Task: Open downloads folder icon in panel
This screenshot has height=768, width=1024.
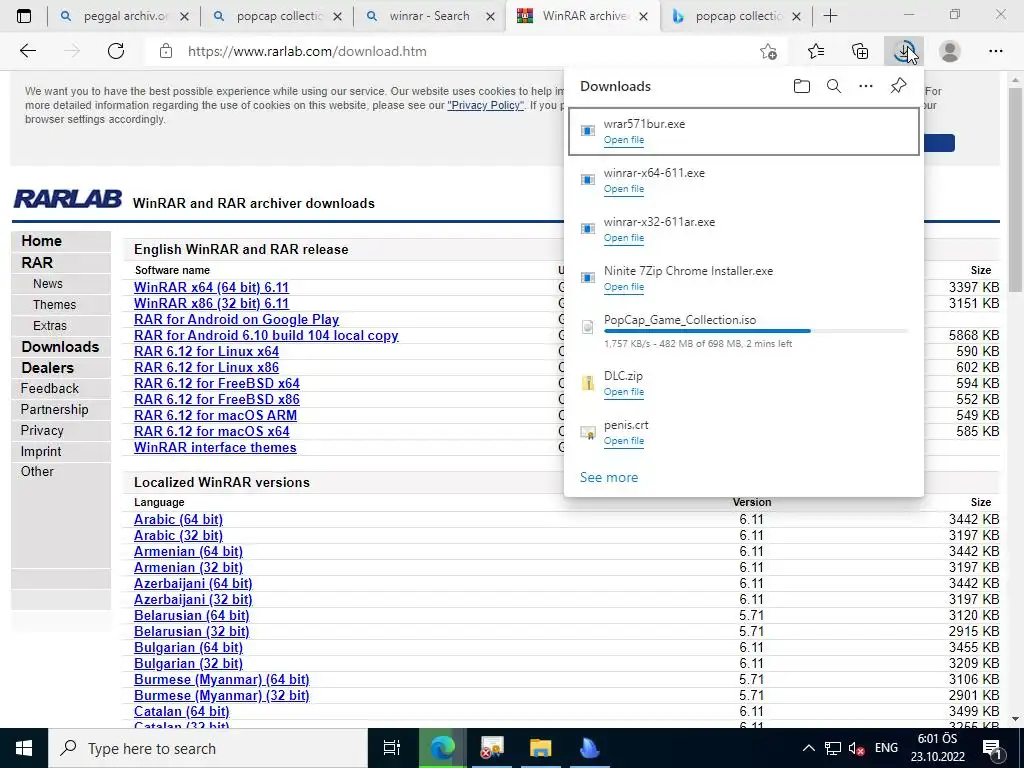Action: pyautogui.click(x=801, y=86)
